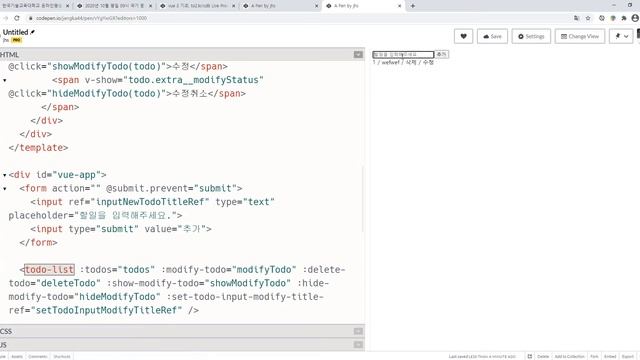
Task: Click 수정 link in the preview todo row
Action: (x=428, y=62)
